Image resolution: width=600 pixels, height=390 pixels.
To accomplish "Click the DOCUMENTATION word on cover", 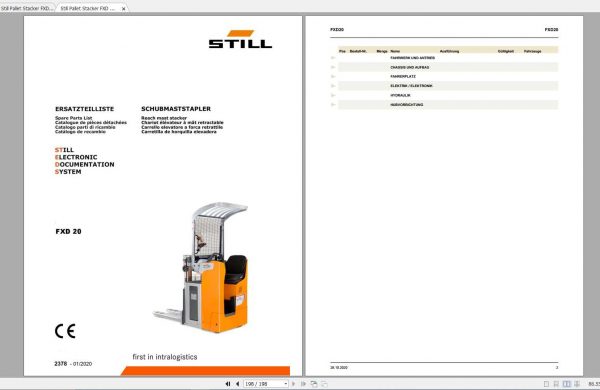I will point(85,165).
